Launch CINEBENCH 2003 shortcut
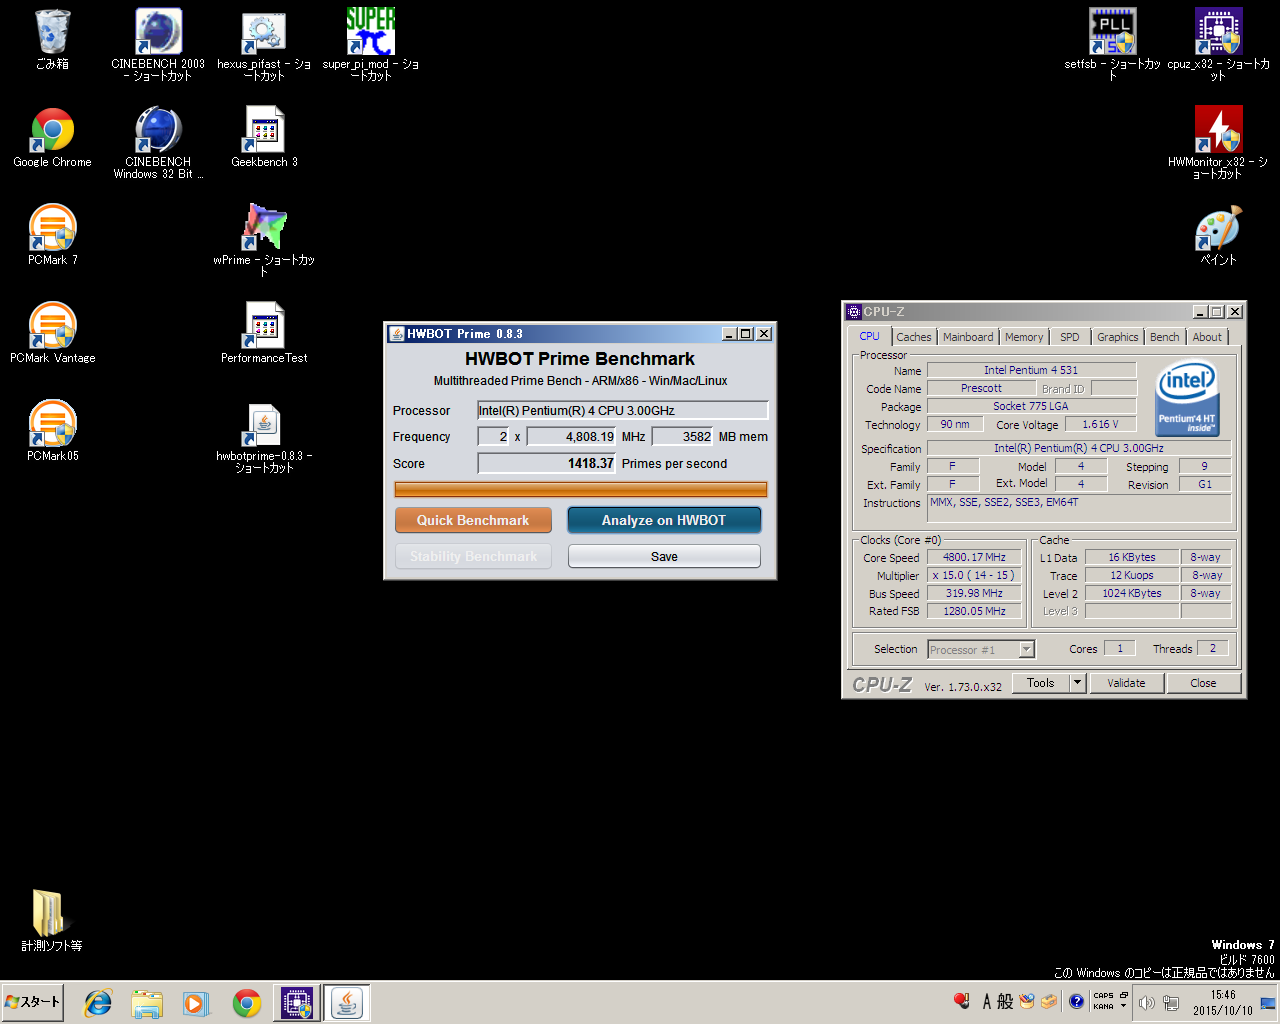Viewport: 1280px width, 1024px height. pos(158,44)
